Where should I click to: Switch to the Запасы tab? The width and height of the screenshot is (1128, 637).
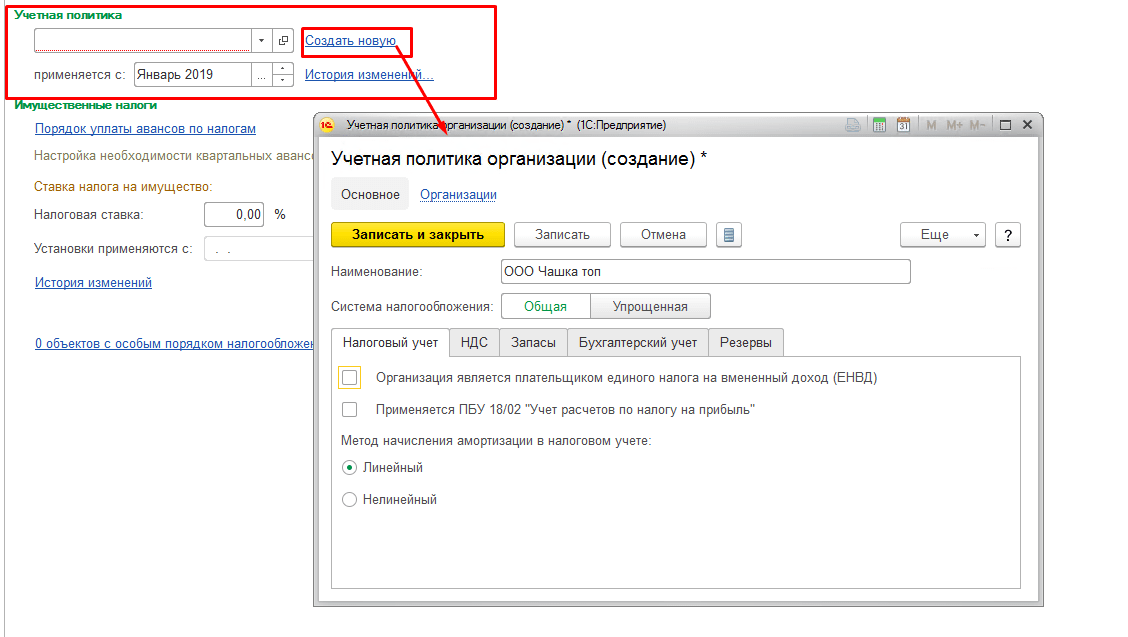coord(533,343)
